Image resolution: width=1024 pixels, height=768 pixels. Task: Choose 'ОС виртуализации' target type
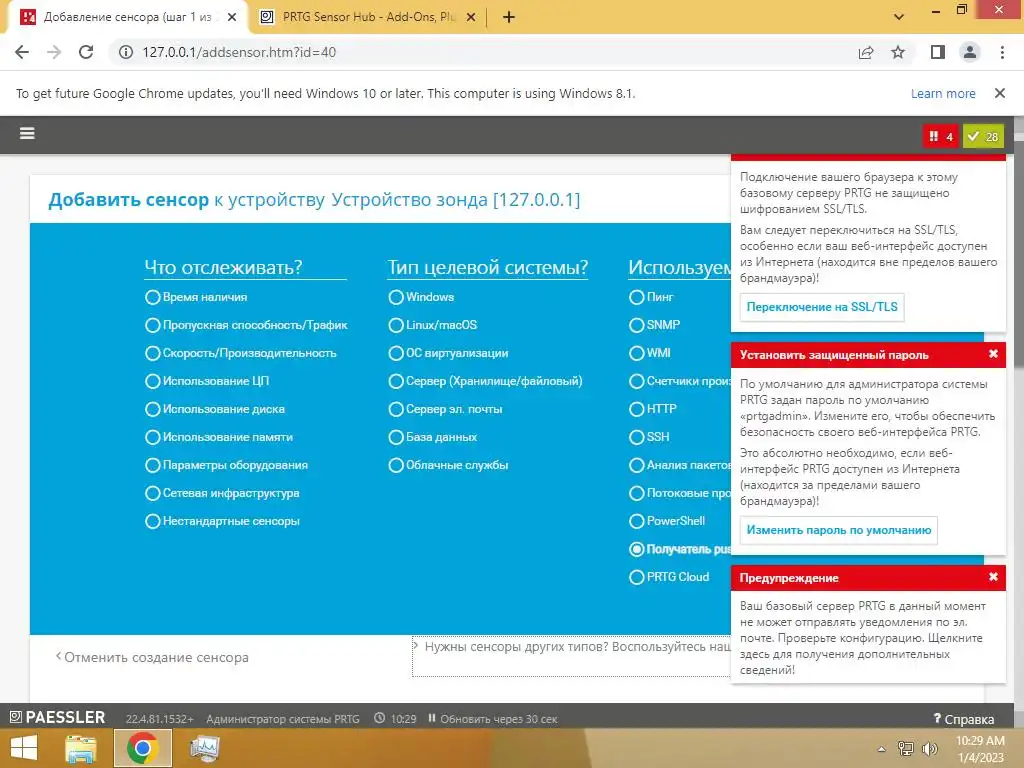(x=396, y=353)
